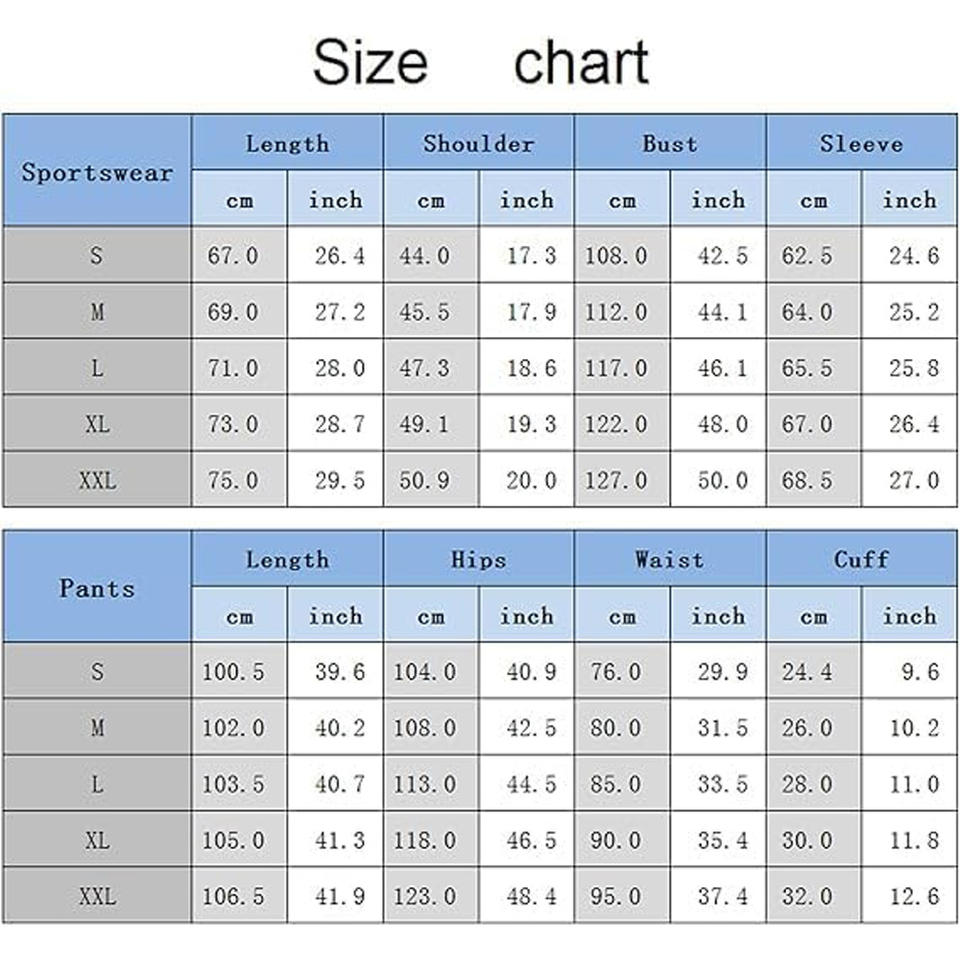Select the Waist column header

pos(670,560)
